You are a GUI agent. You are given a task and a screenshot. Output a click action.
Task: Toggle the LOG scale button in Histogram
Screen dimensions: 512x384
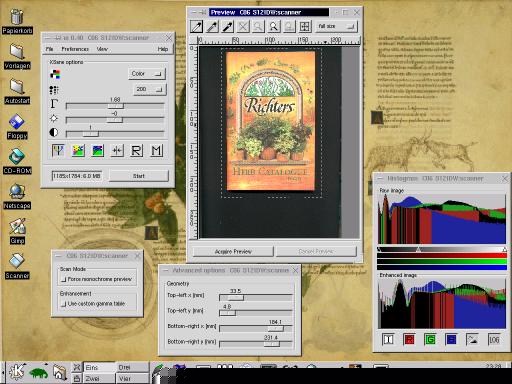point(494,339)
